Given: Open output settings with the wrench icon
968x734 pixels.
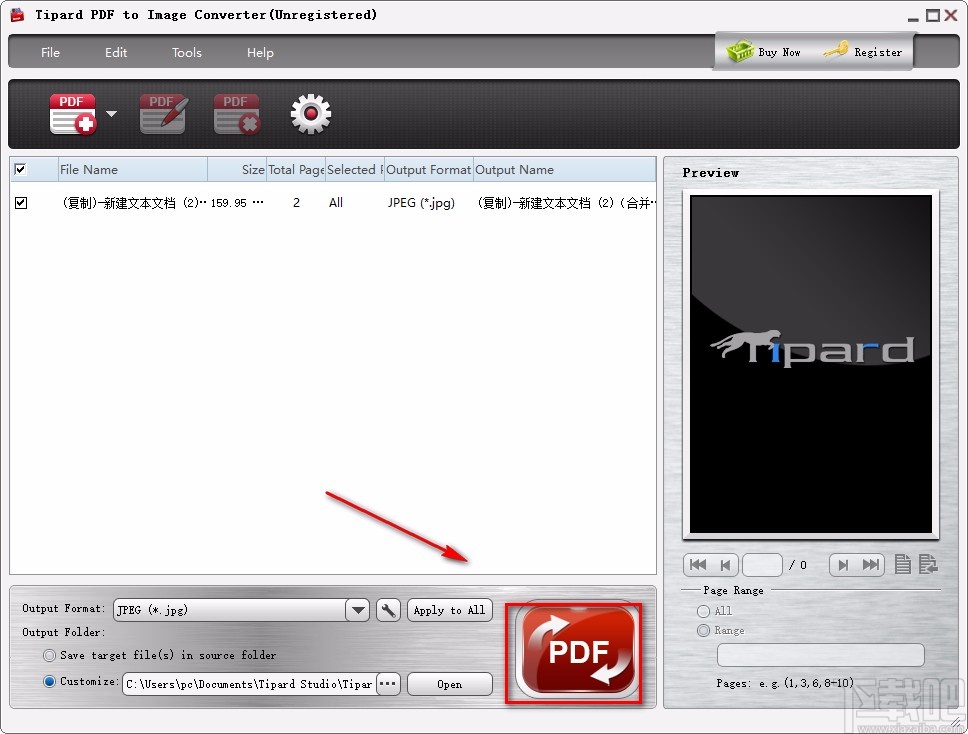Looking at the screenshot, I should coord(388,610).
